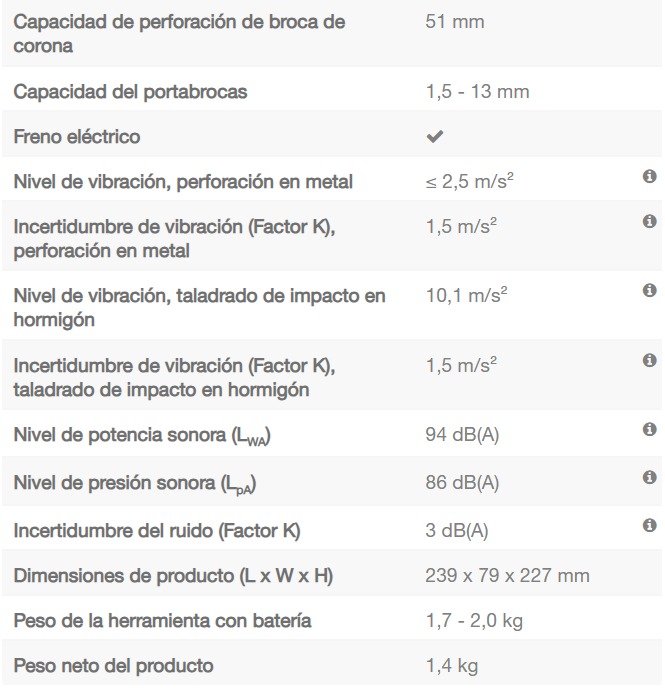Image resolution: width=665 pixels, height=691 pixels.
Task: Click the Incertidumbre del ruido label
Action: [x=157, y=531]
